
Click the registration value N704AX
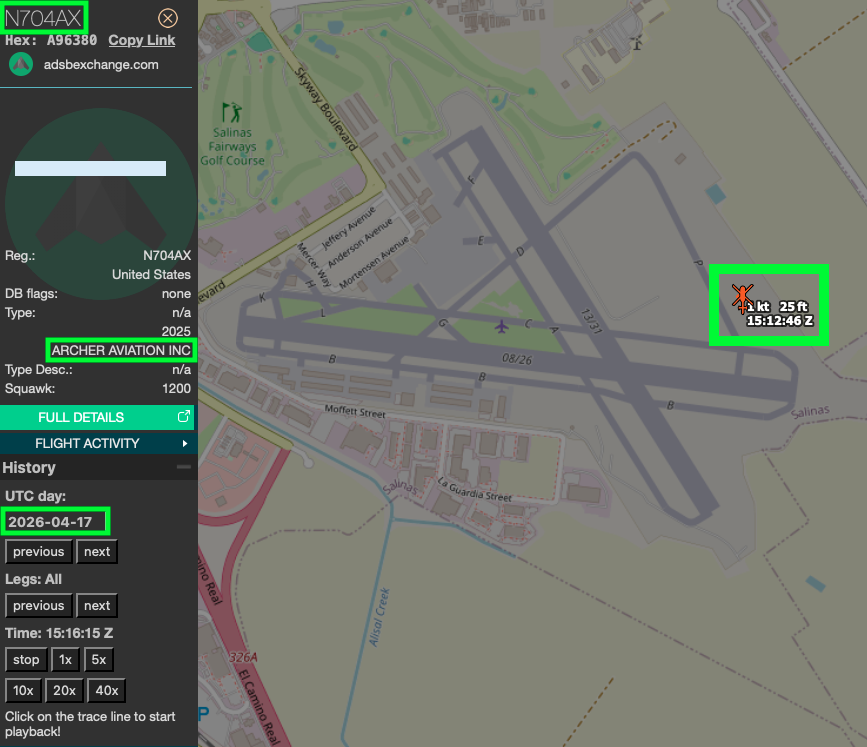(167, 255)
